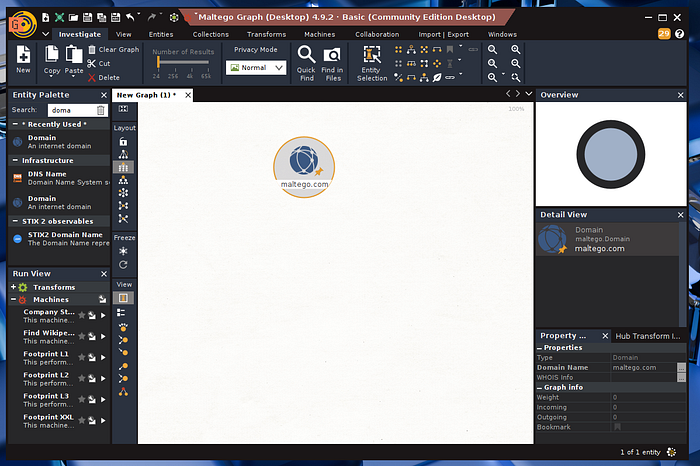This screenshot has width=700, height=466.
Task: Close the Entity Palette panel
Action: point(104,95)
